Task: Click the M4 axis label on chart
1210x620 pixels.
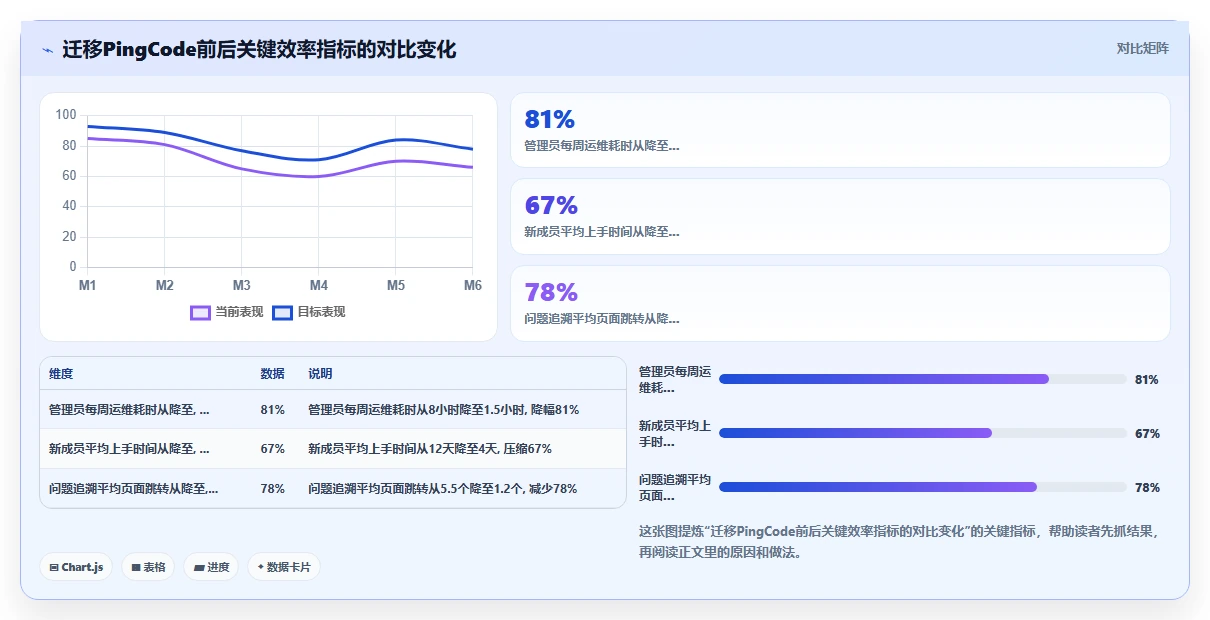Action: click(319, 286)
